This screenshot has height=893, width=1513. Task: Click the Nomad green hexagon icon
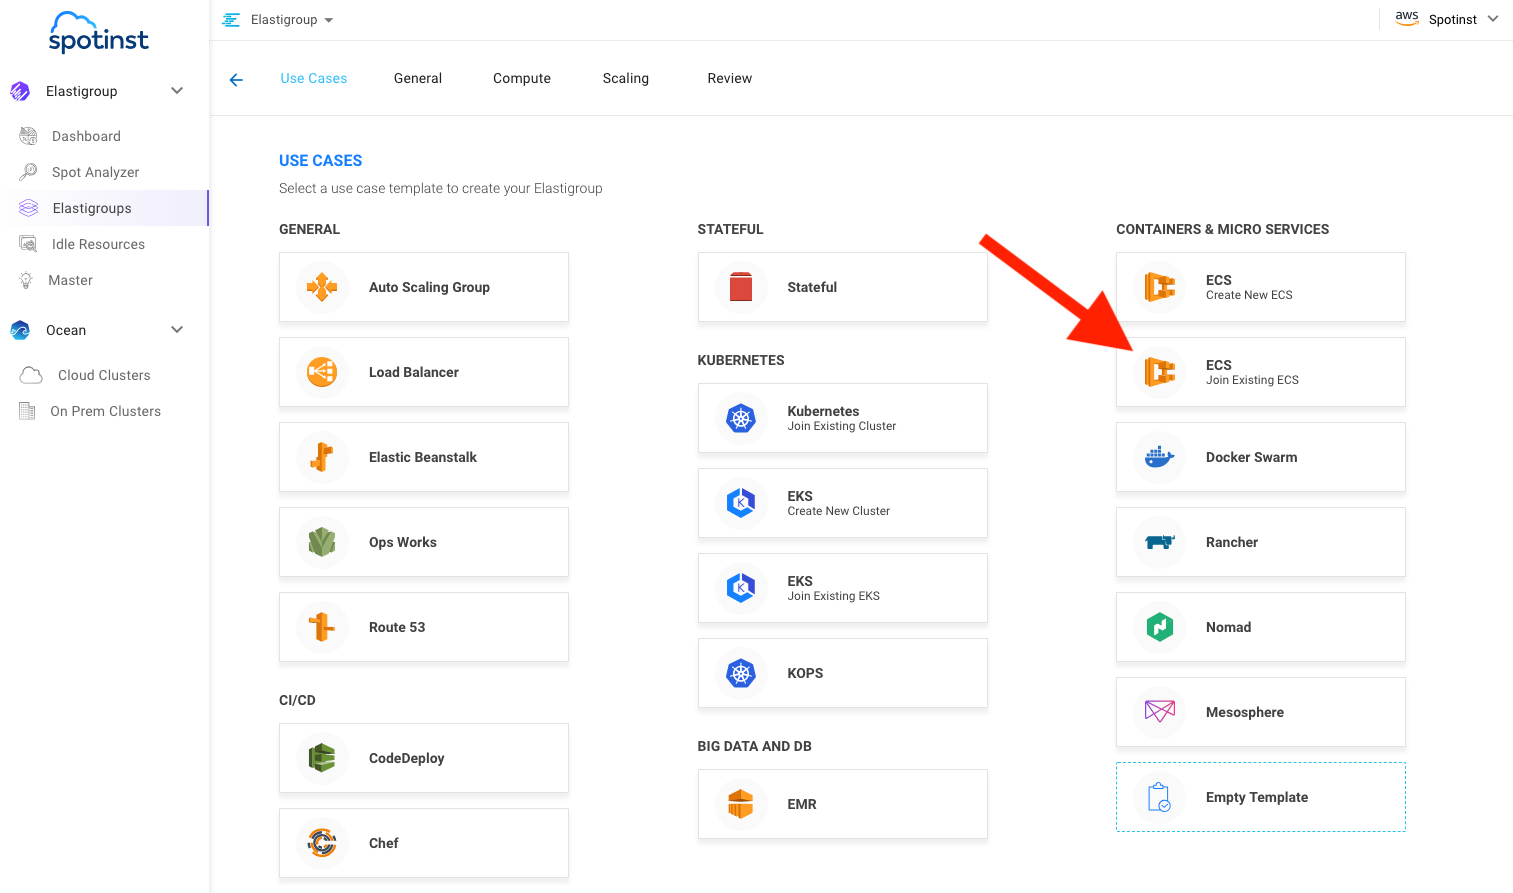1159,627
